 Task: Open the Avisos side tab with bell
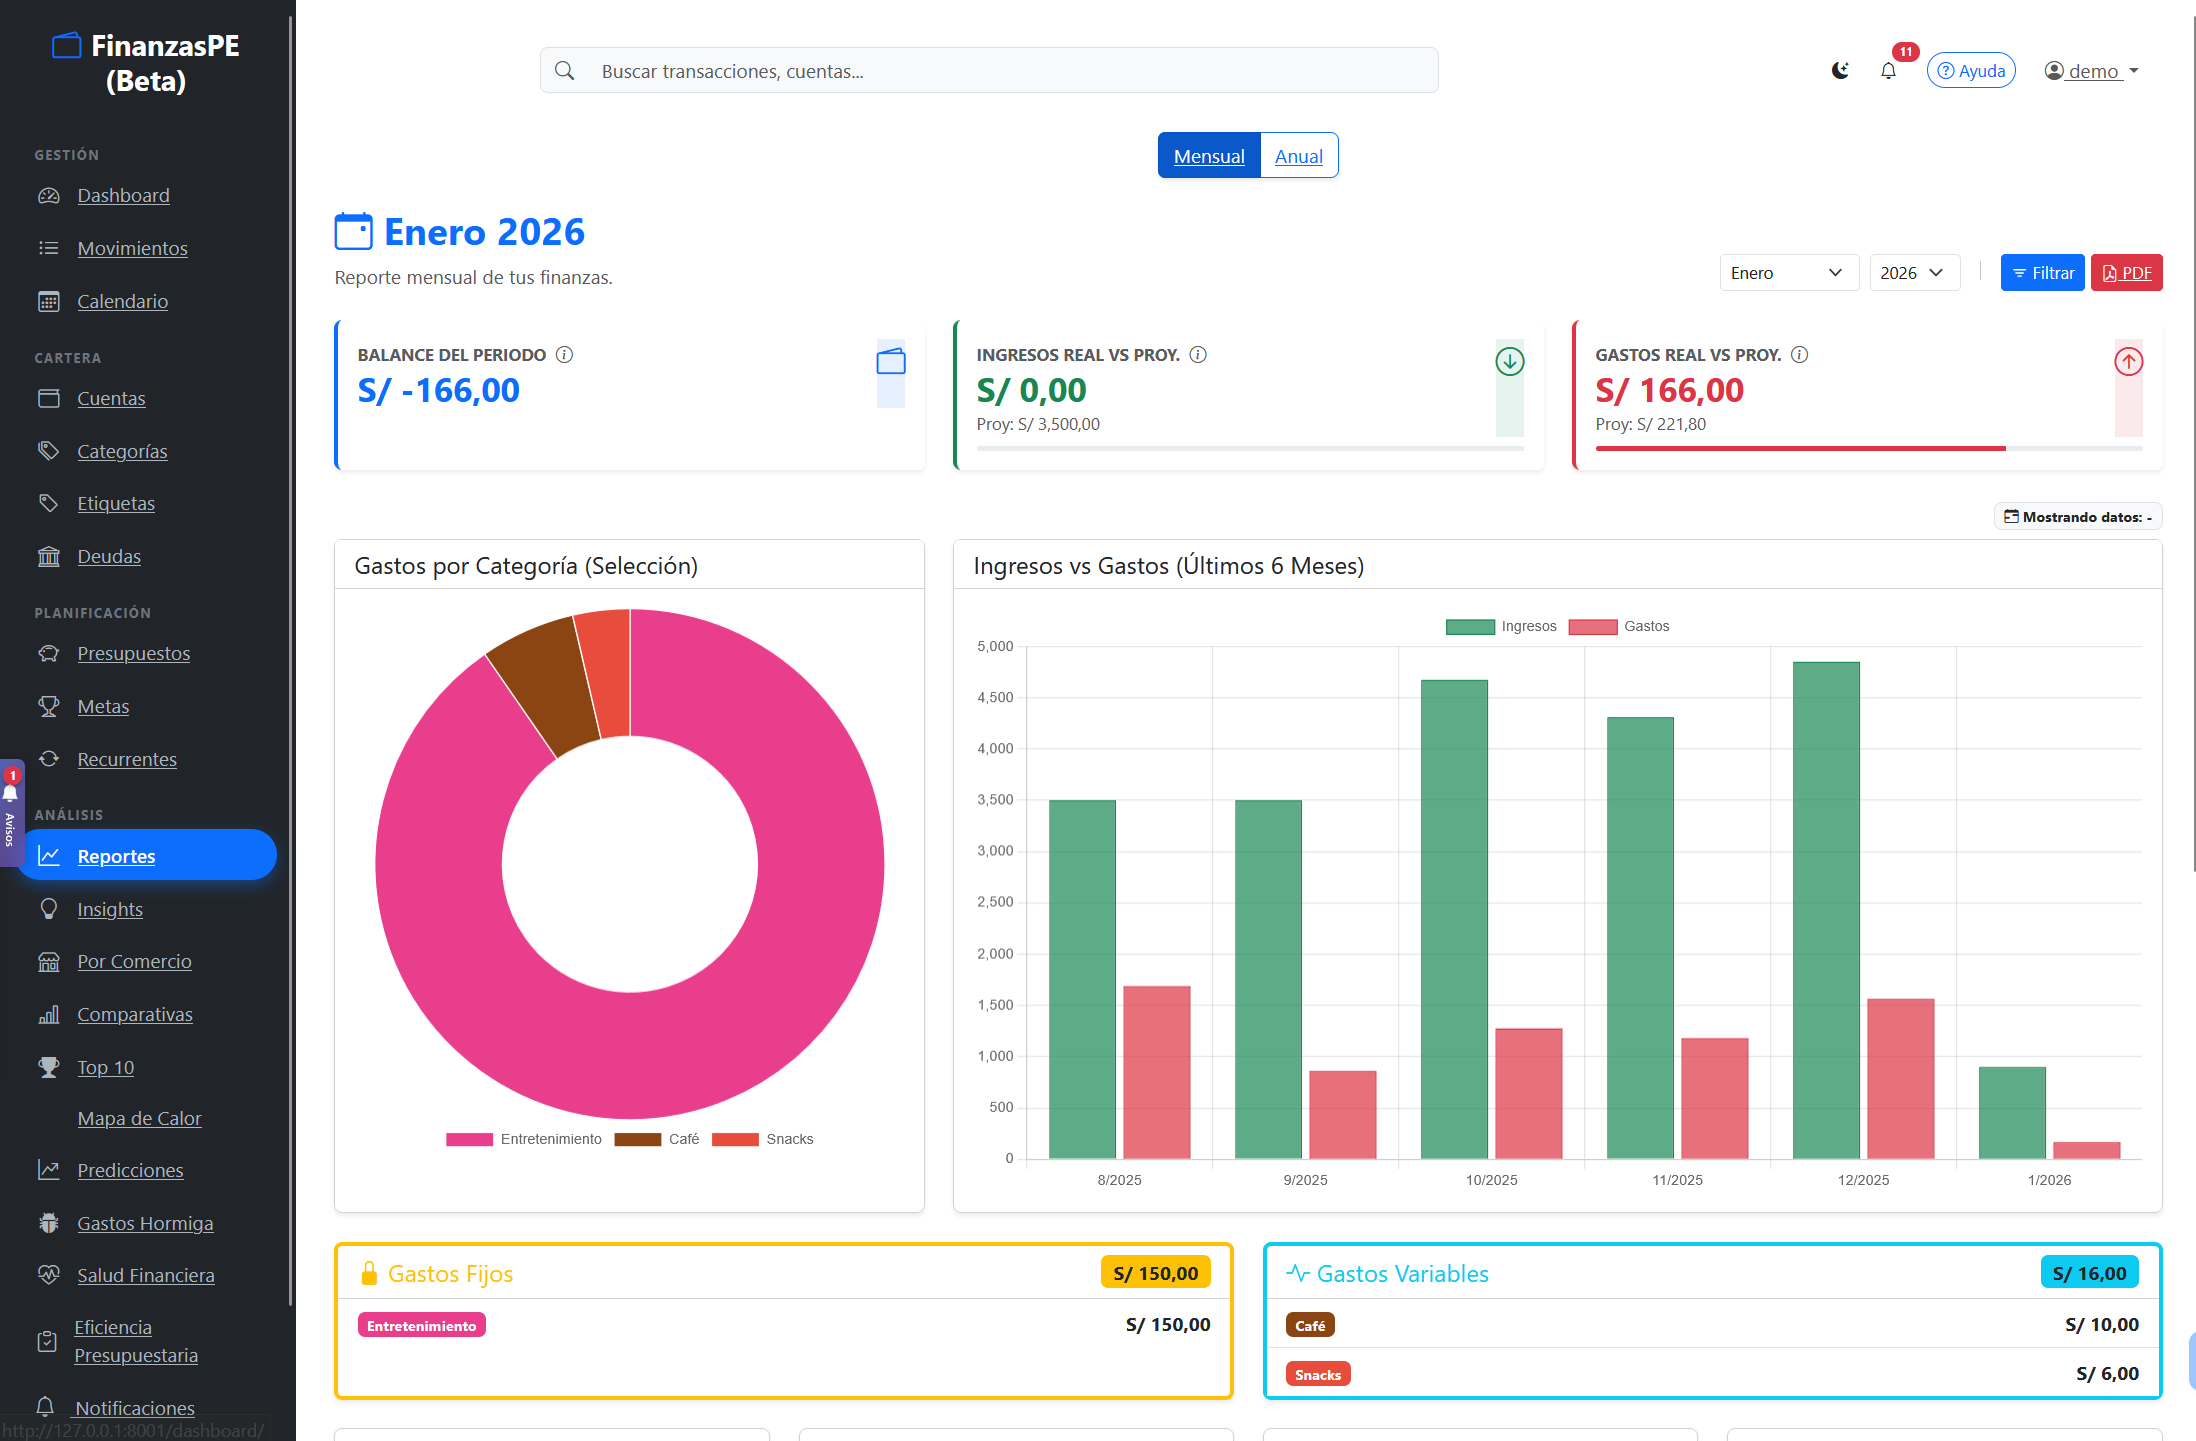click(10, 812)
